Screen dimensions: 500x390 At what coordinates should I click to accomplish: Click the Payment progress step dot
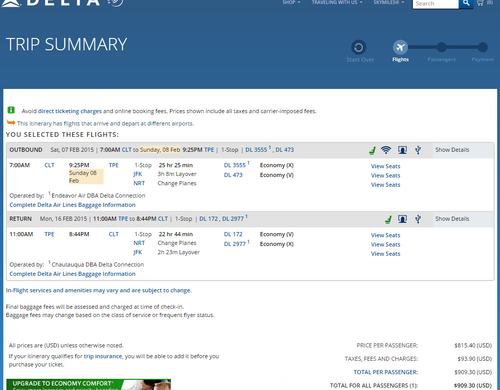[482, 47]
